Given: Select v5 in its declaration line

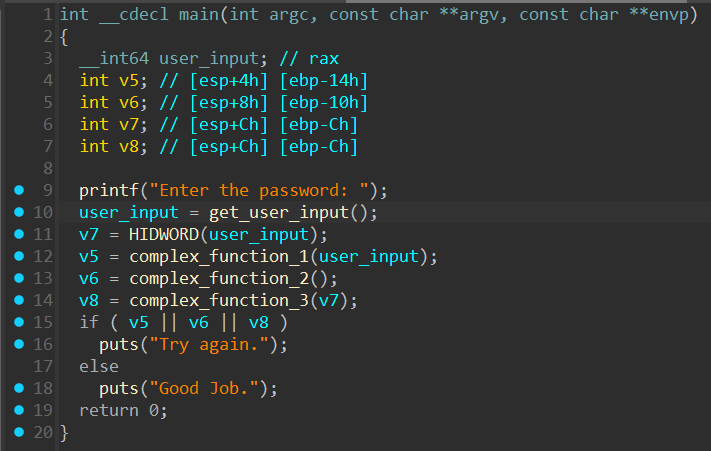Looking at the screenshot, I should (129, 81).
